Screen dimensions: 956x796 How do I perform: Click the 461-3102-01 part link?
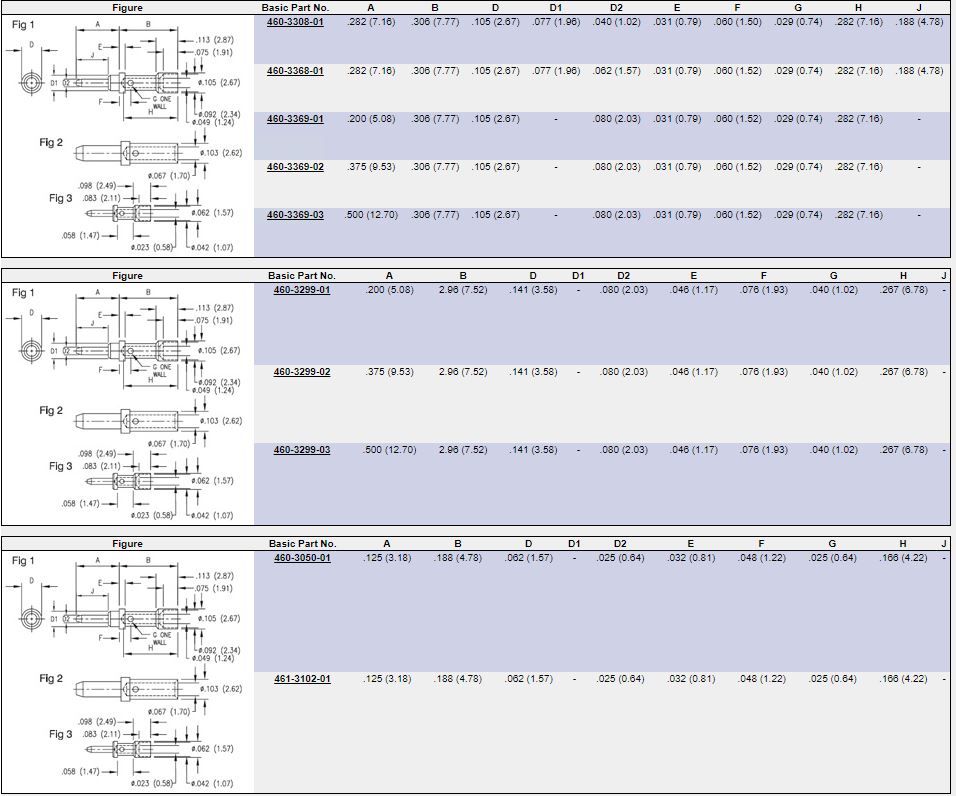(302, 679)
